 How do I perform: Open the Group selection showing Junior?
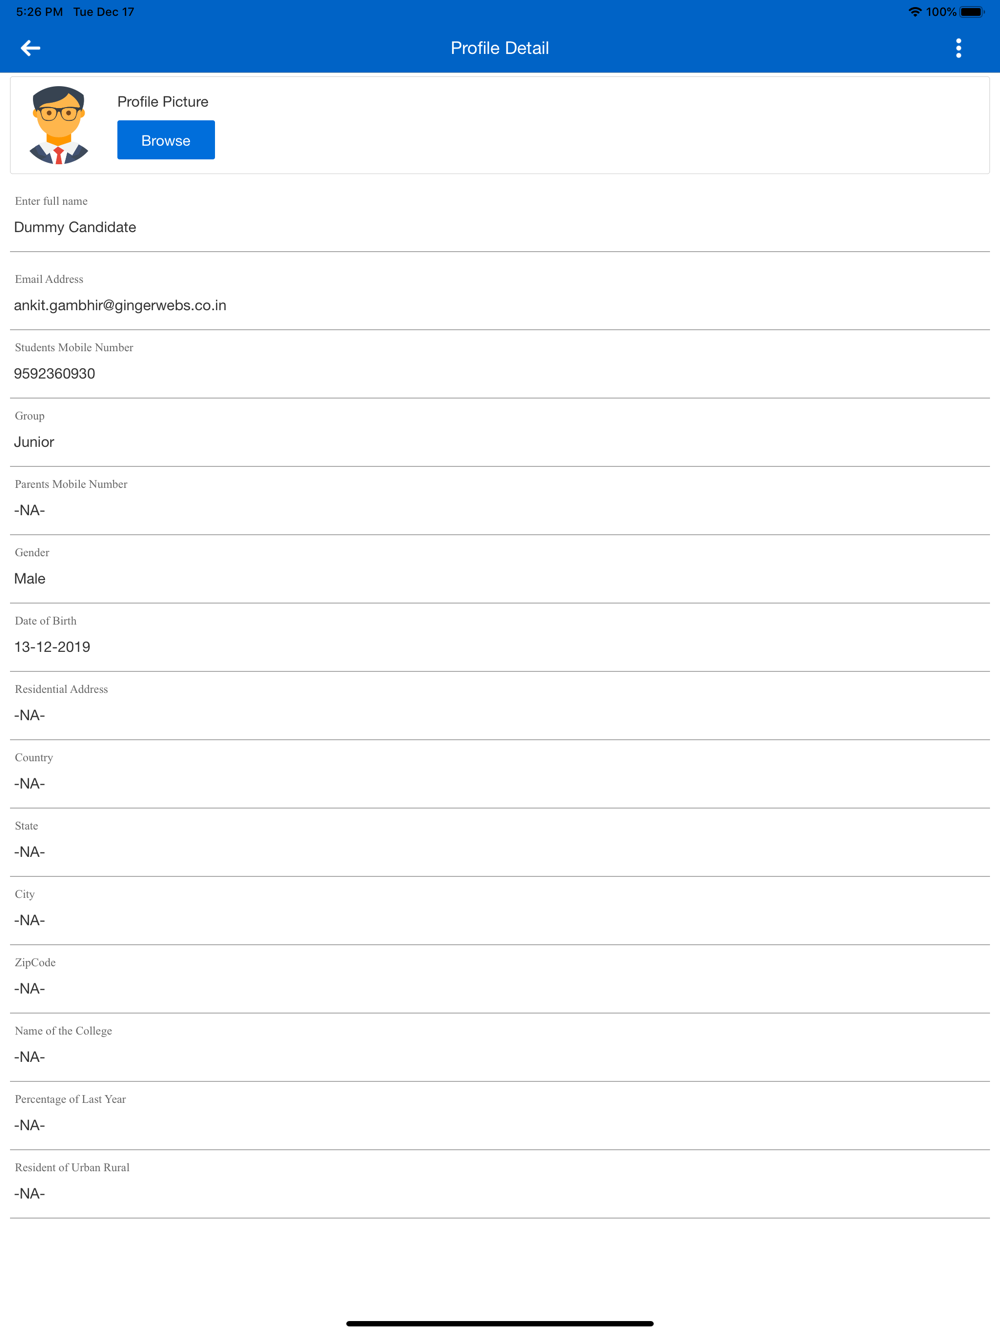point(499,442)
